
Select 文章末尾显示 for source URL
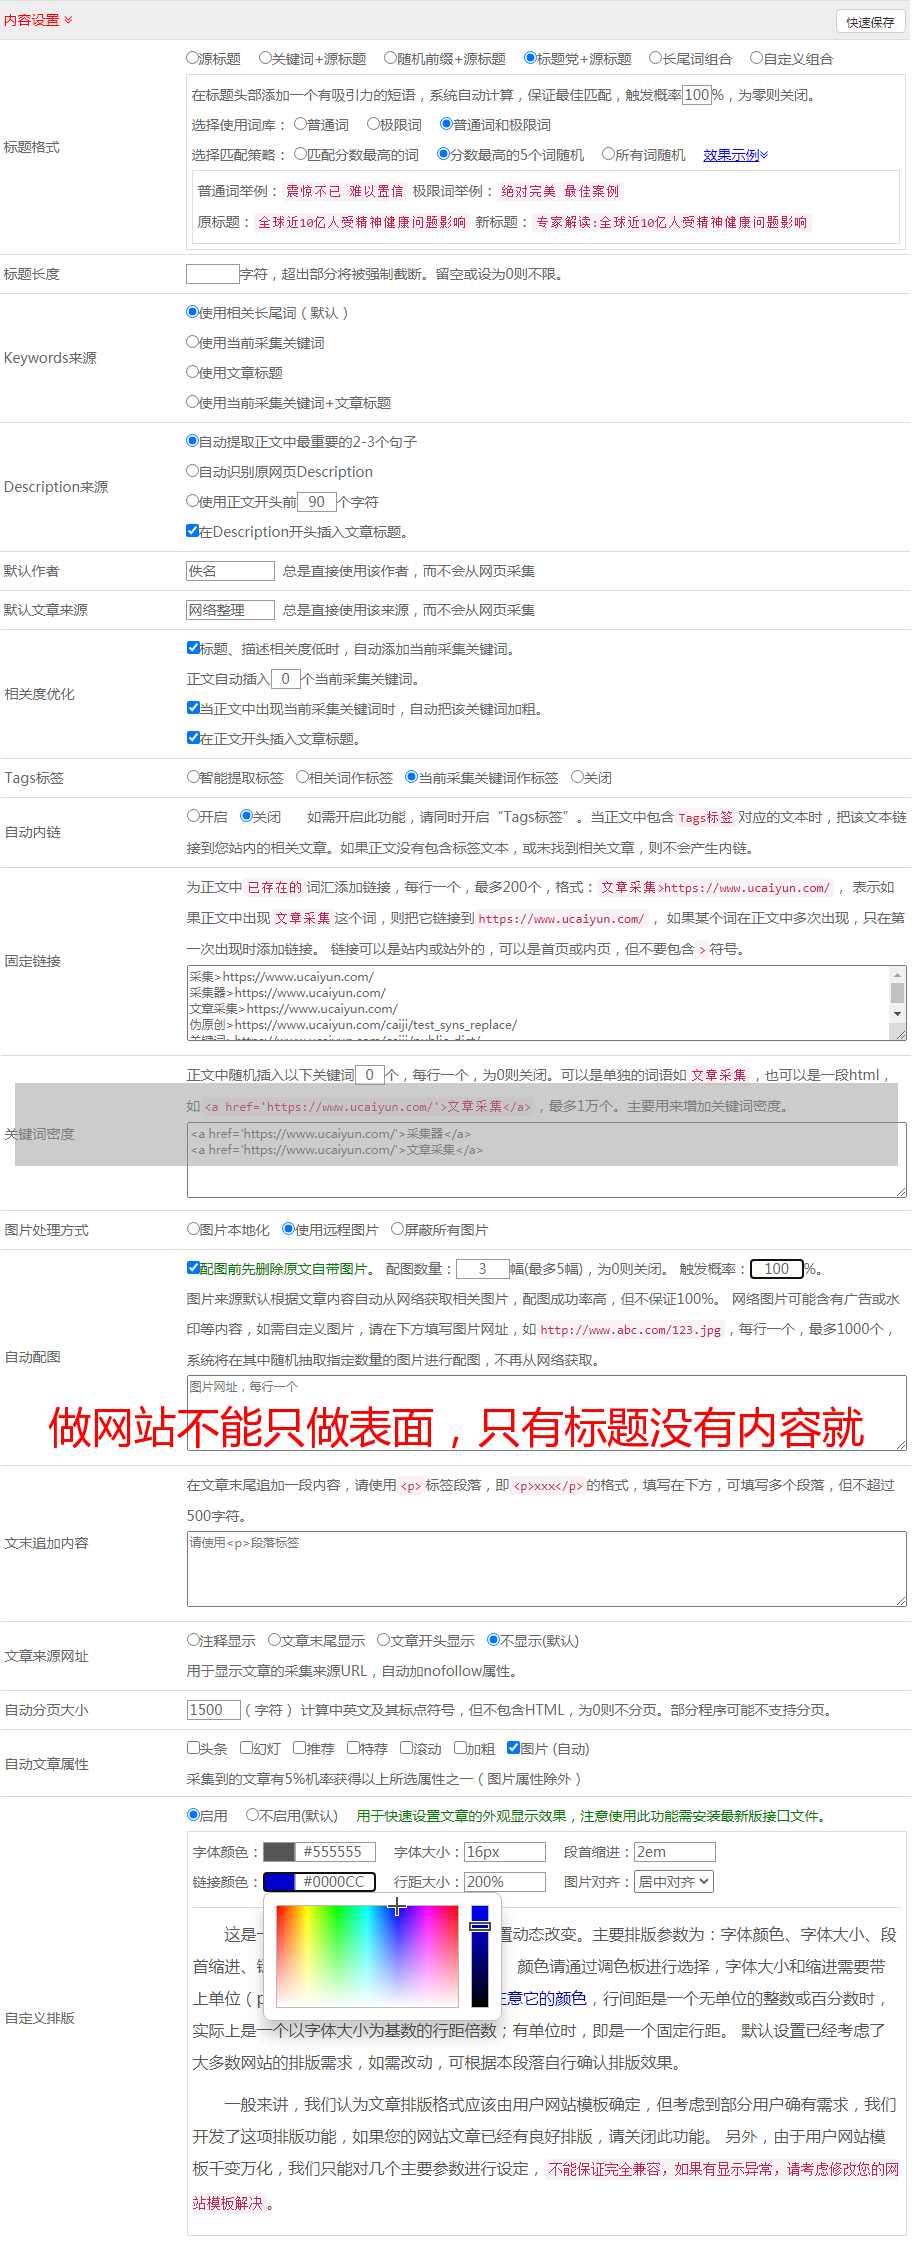tap(274, 1640)
